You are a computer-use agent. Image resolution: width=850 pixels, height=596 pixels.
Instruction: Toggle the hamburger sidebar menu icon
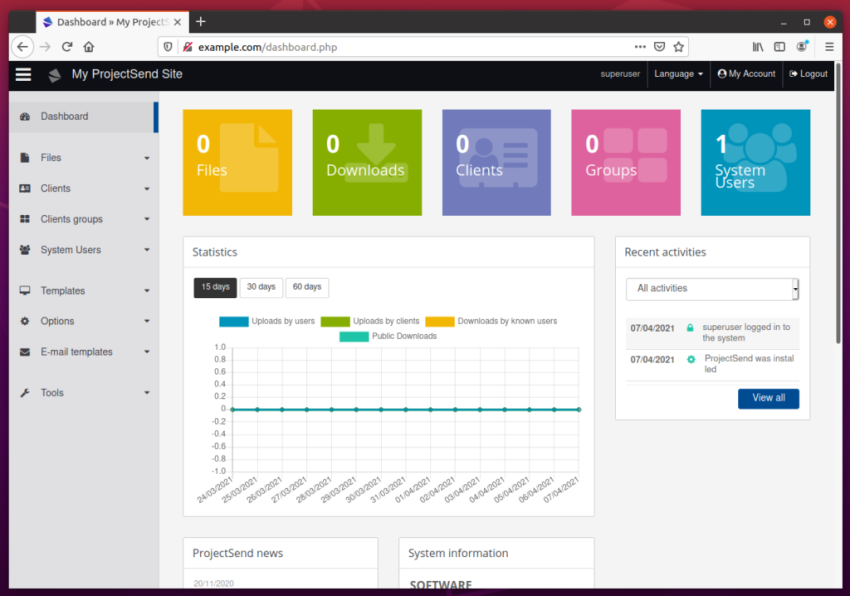pos(23,74)
